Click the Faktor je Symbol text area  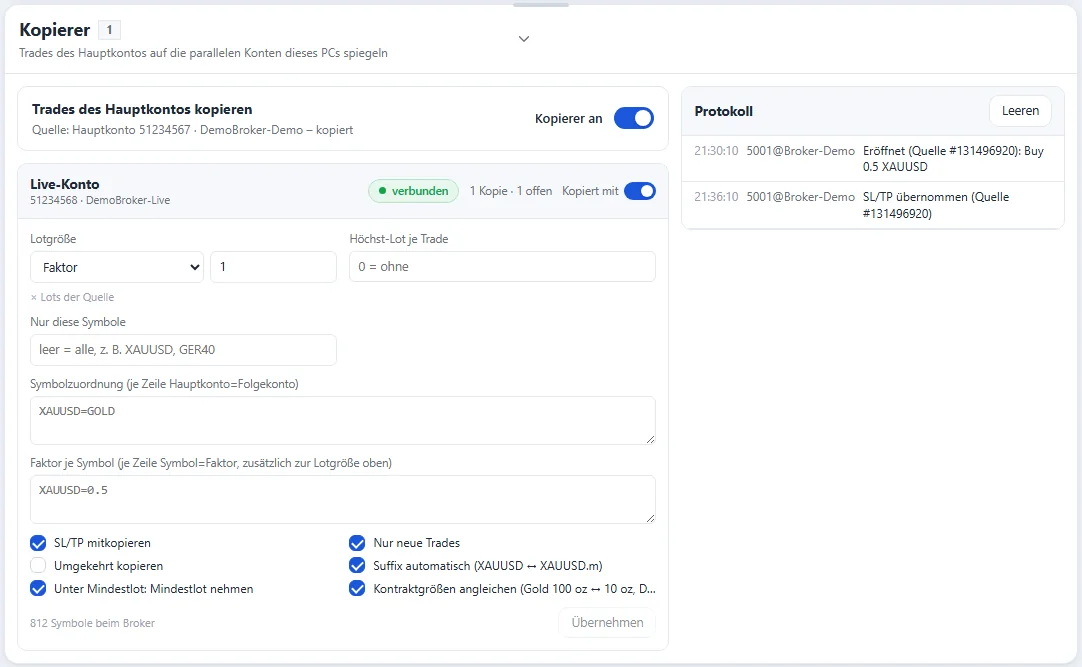pos(343,499)
